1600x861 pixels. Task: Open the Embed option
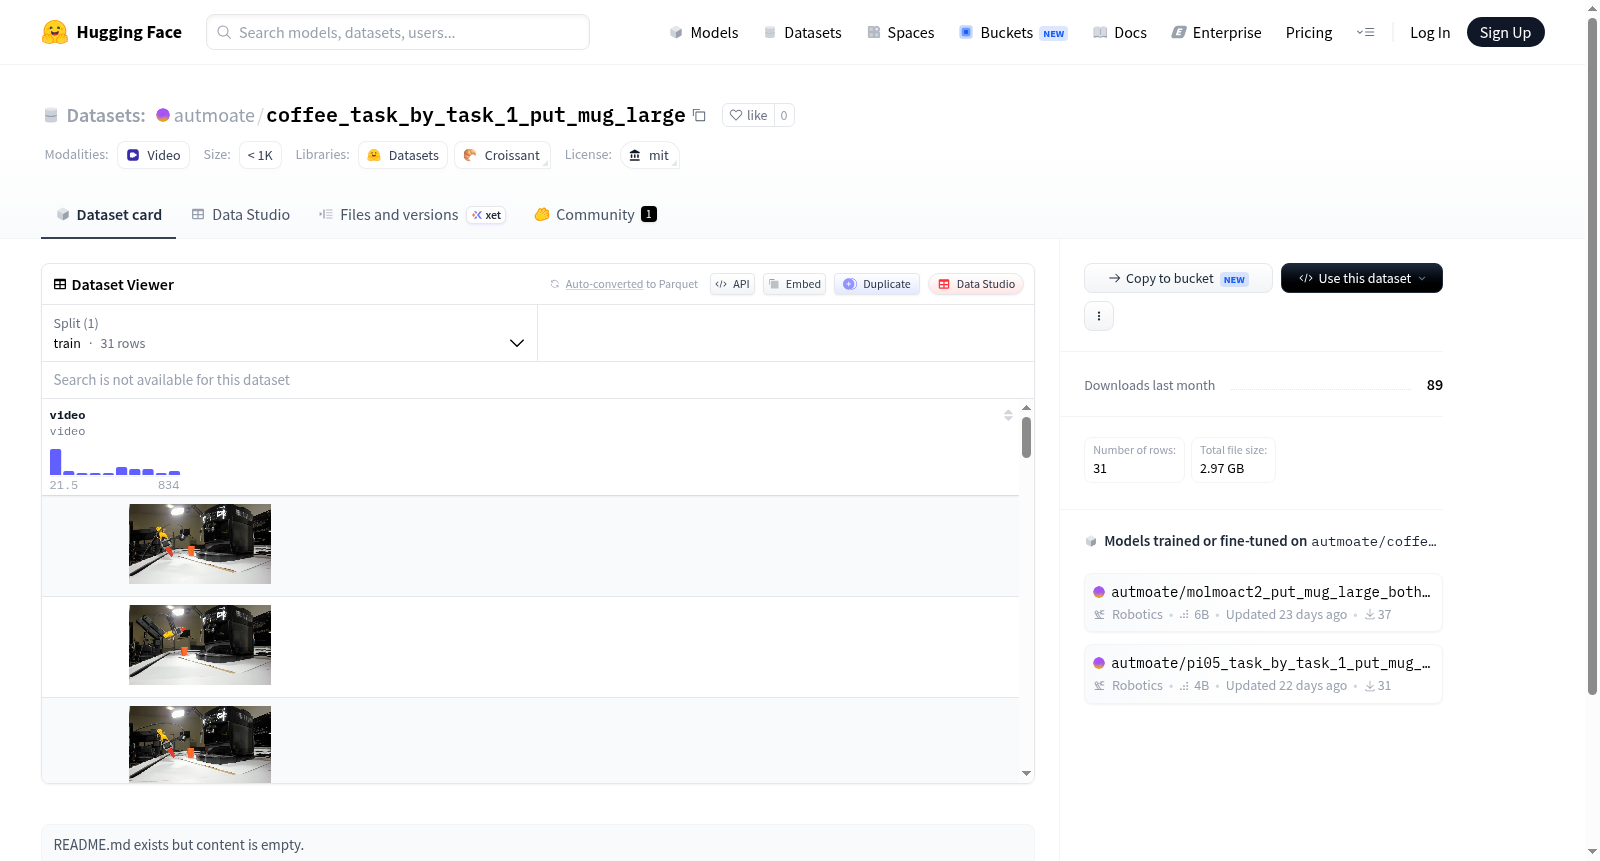coord(795,284)
